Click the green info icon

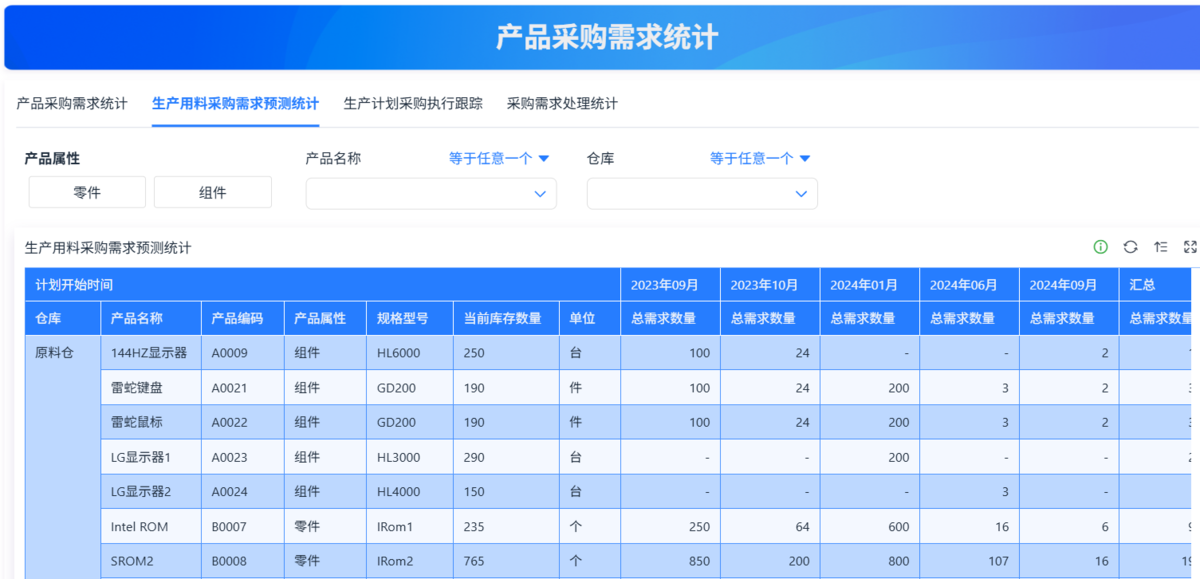1100,247
